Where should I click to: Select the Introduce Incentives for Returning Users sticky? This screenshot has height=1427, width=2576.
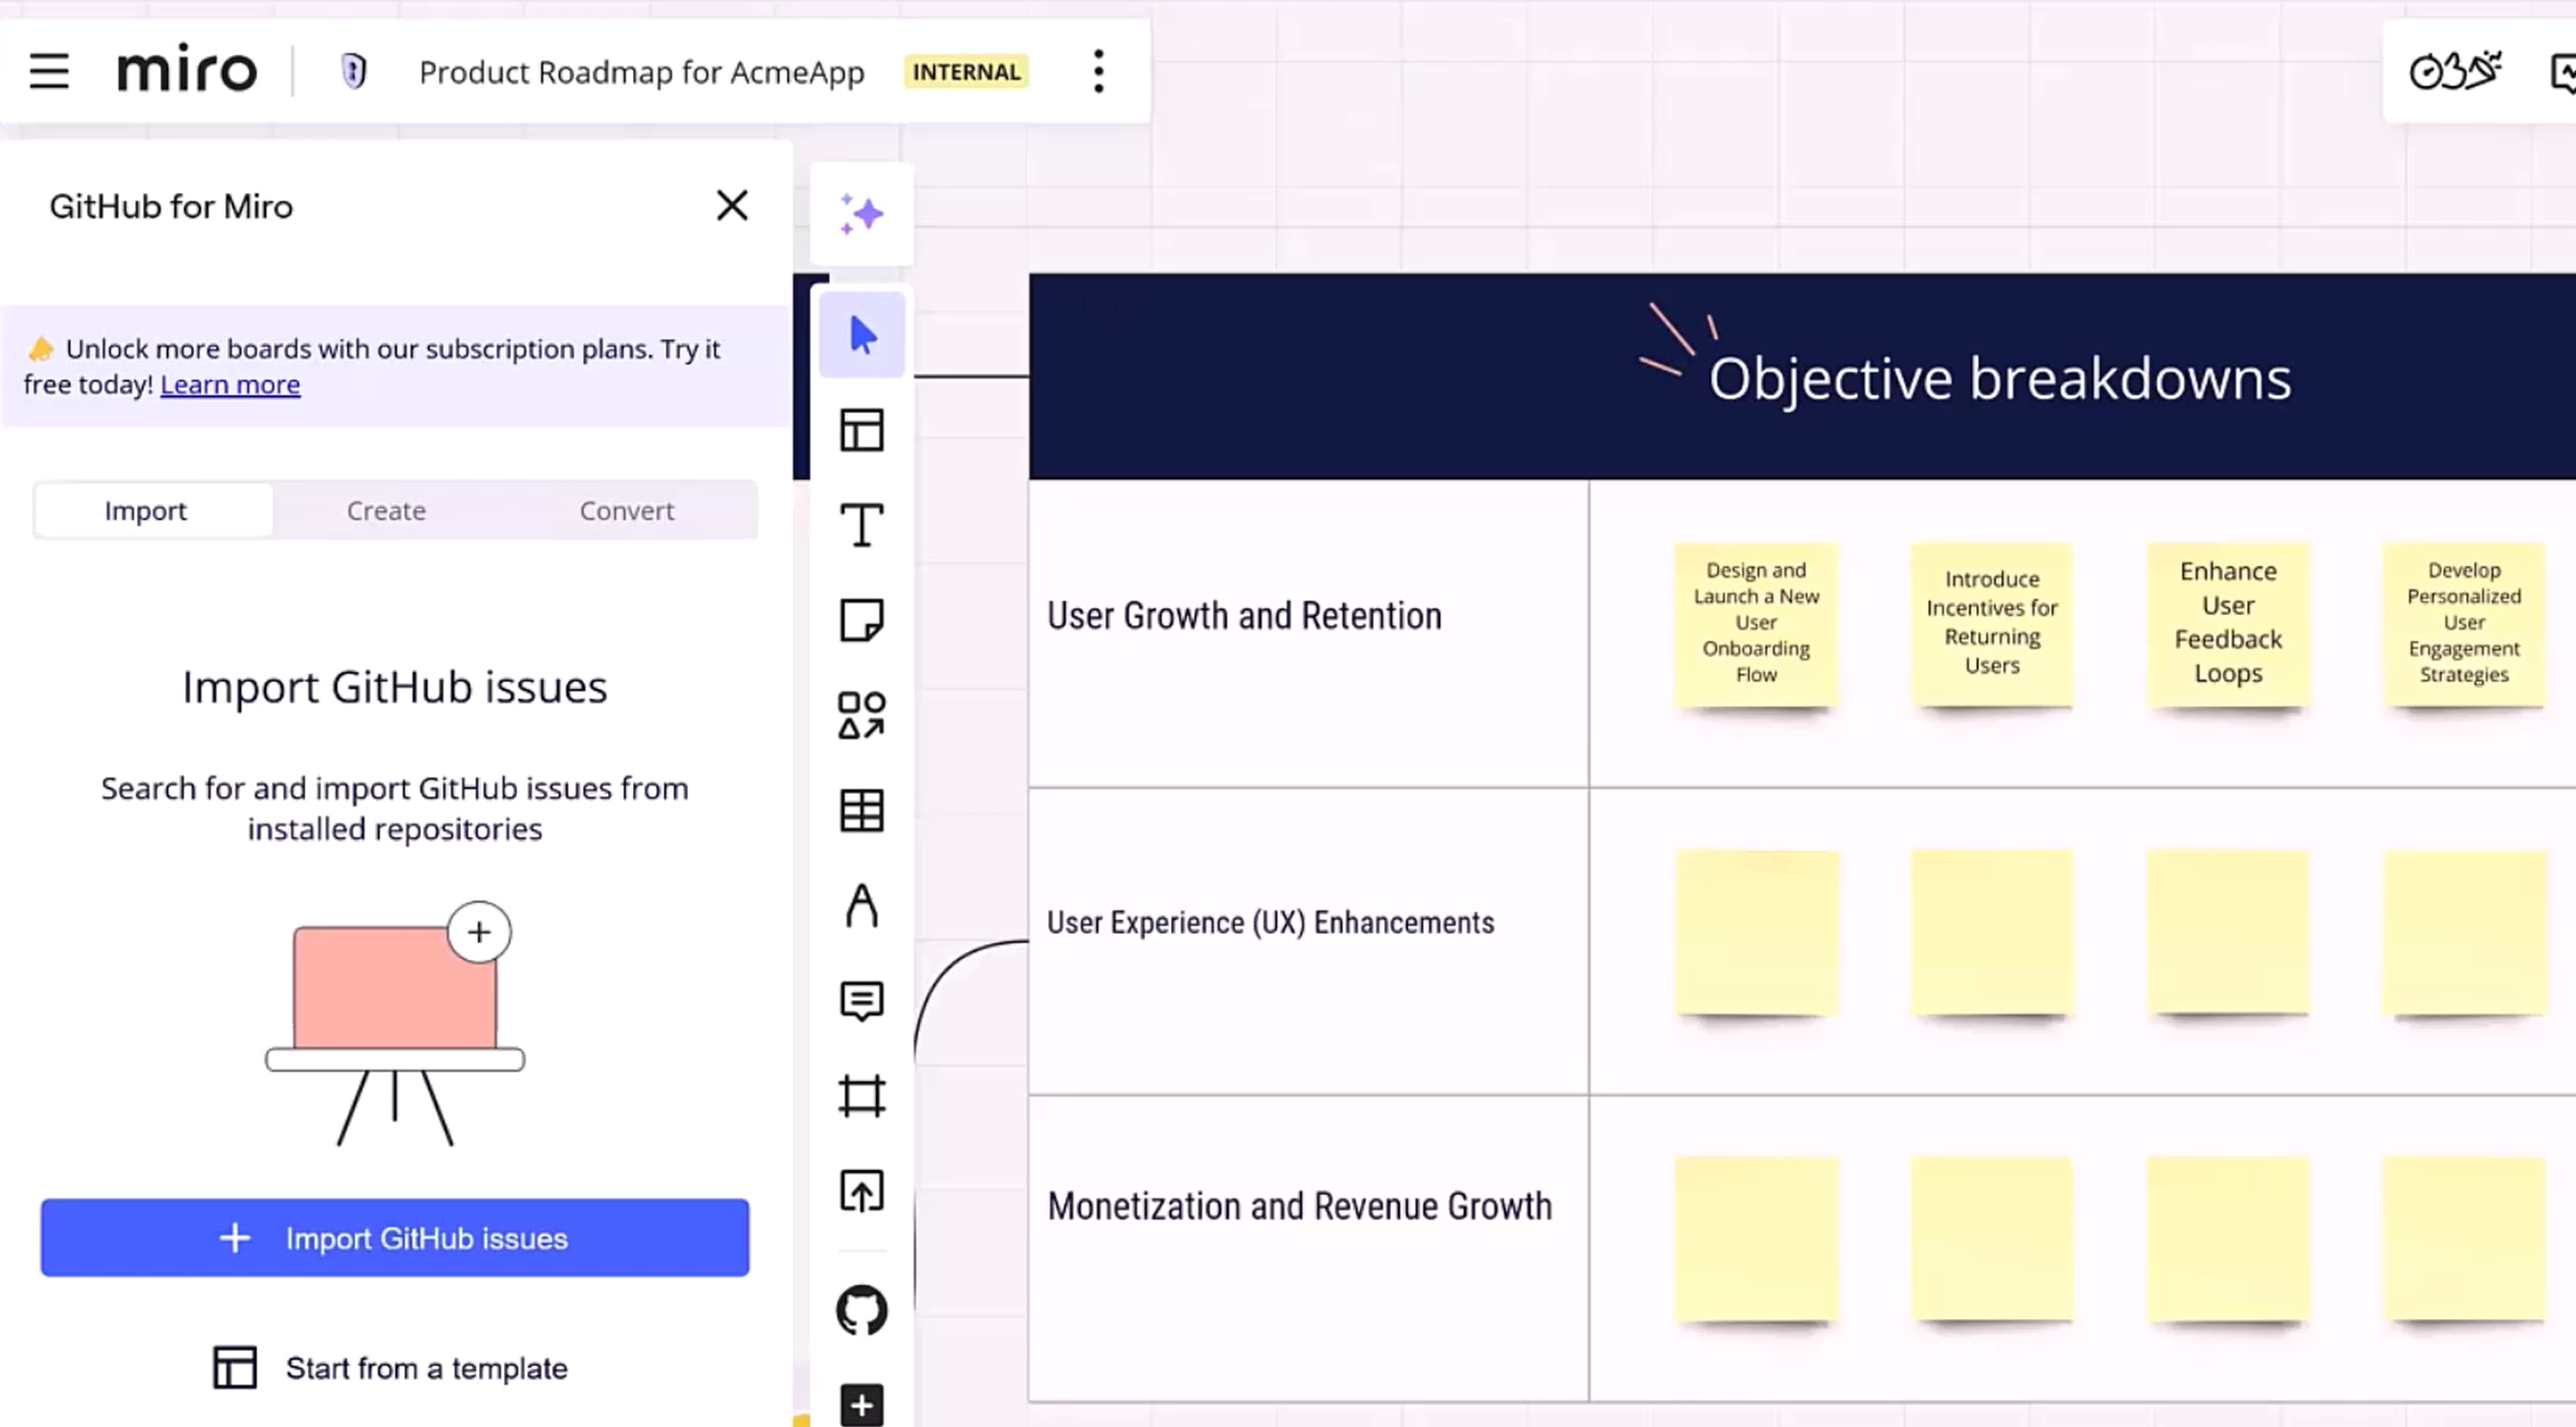point(1991,624)
